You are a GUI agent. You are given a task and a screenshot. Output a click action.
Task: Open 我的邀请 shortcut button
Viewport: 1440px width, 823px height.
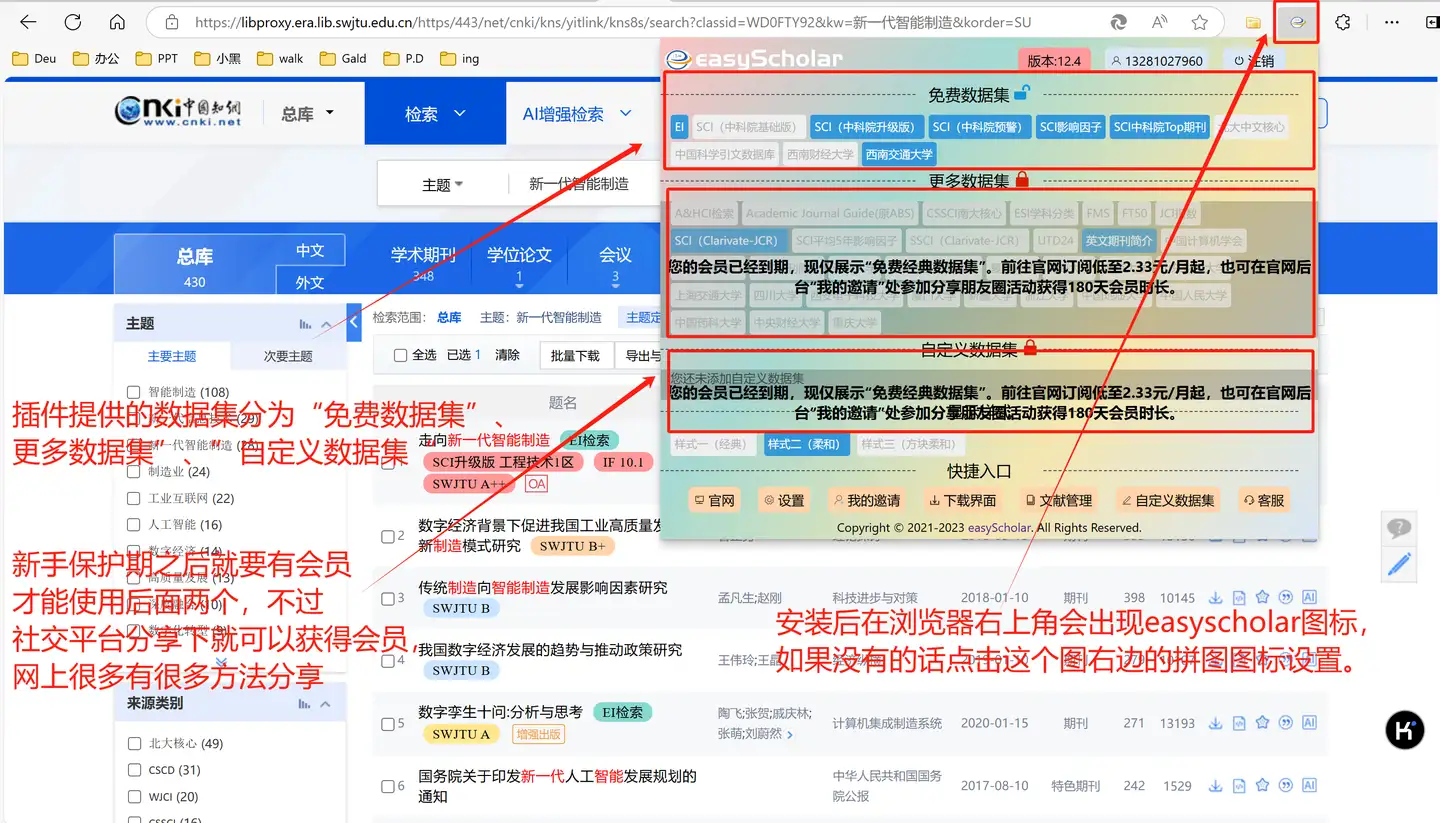pos(866,500)
